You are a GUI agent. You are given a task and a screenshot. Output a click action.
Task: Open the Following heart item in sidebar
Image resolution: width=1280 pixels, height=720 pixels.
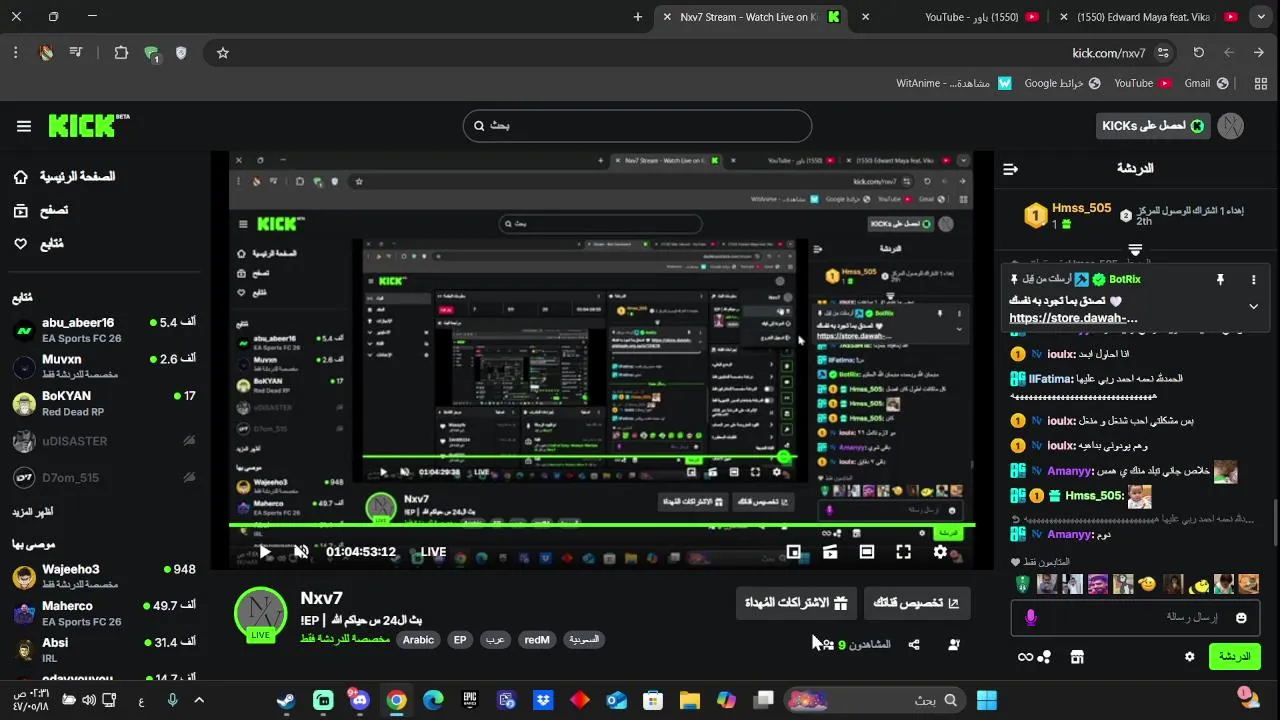point(38,244)
